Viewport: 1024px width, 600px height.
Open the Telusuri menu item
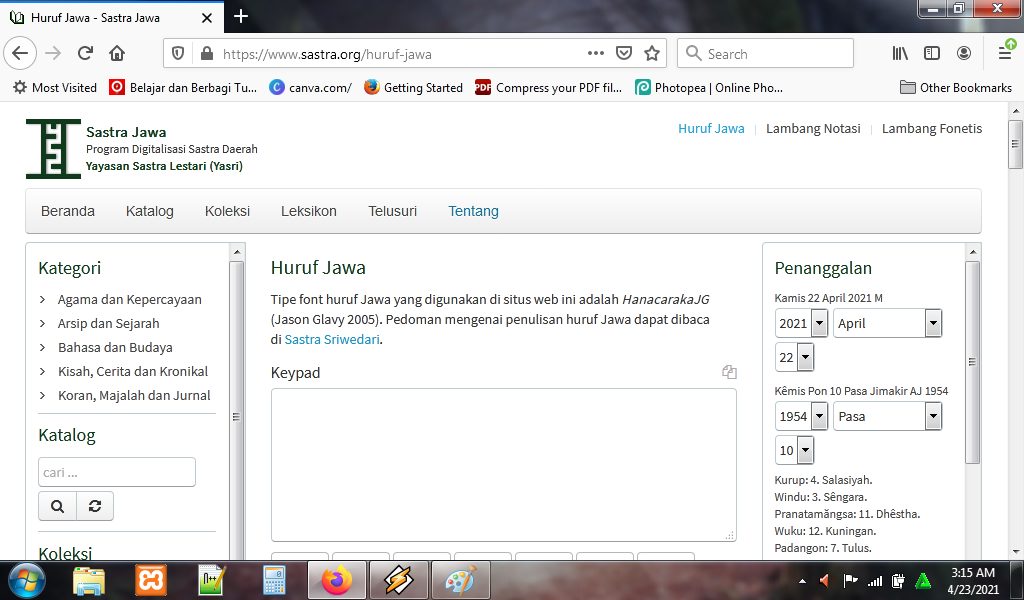(392, 211)
